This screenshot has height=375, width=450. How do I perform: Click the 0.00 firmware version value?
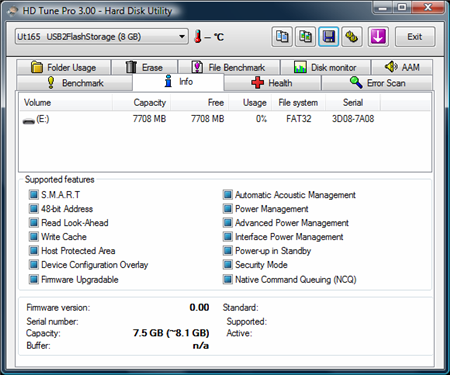(x=199, y=307)
